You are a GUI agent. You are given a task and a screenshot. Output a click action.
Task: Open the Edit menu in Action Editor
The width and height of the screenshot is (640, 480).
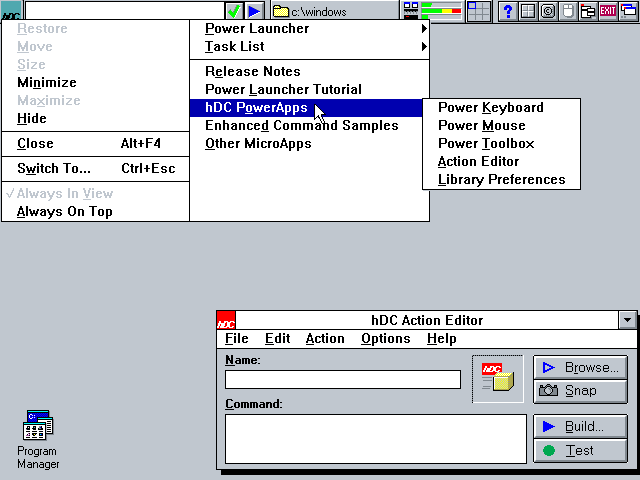click(278, 339)
